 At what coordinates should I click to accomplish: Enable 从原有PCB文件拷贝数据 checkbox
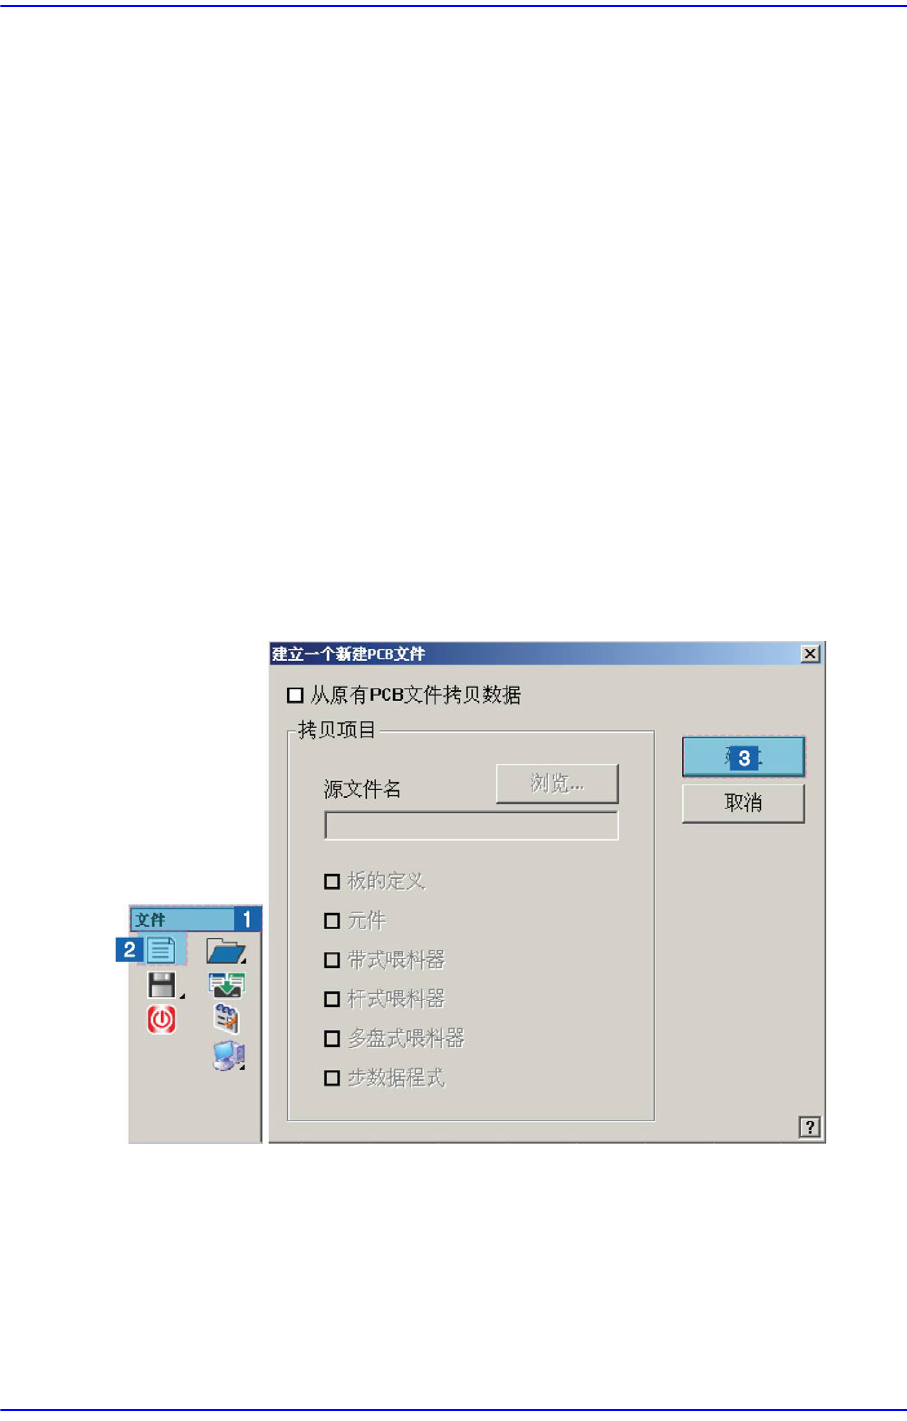tap(295, 695)
